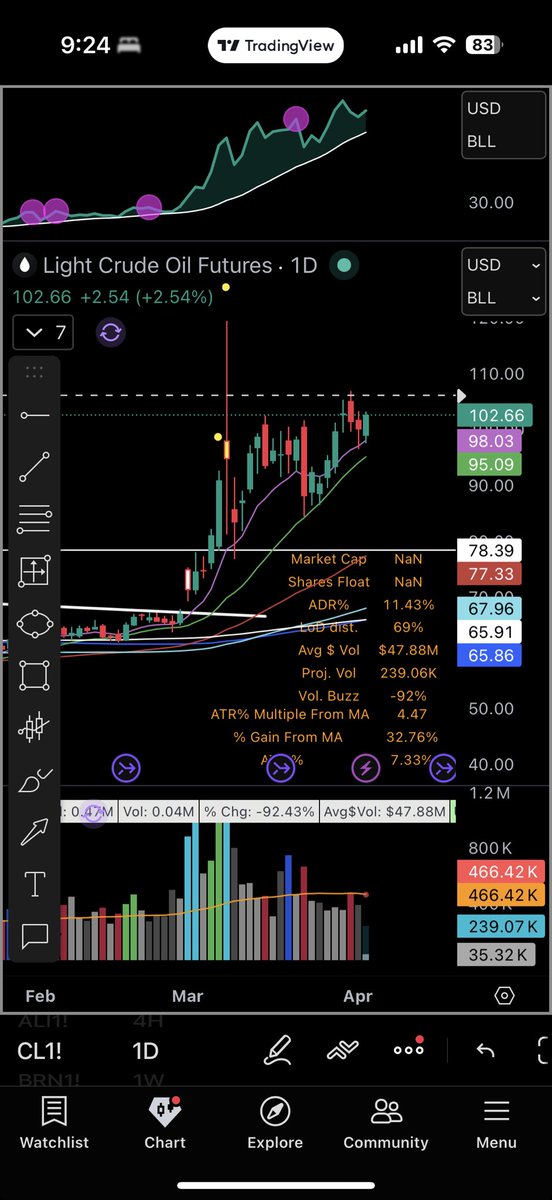Tap purple marker on upper pane peak
Viewport: 552px width, 1200px height.
point(297,120)
